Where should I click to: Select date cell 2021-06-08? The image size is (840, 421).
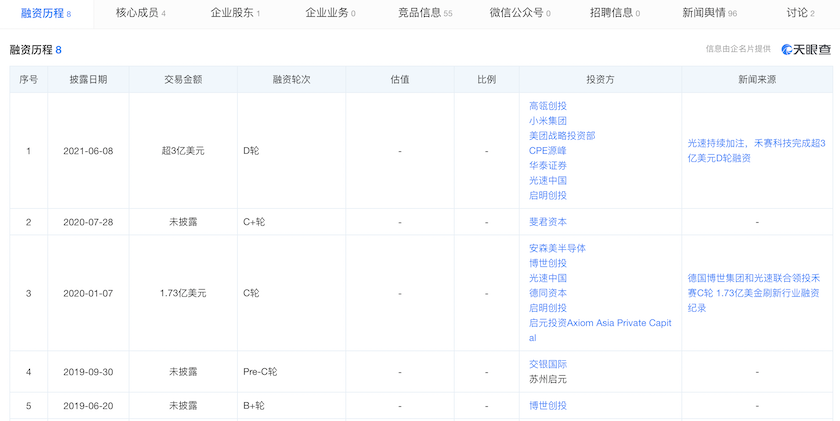(x=88, y=151)
